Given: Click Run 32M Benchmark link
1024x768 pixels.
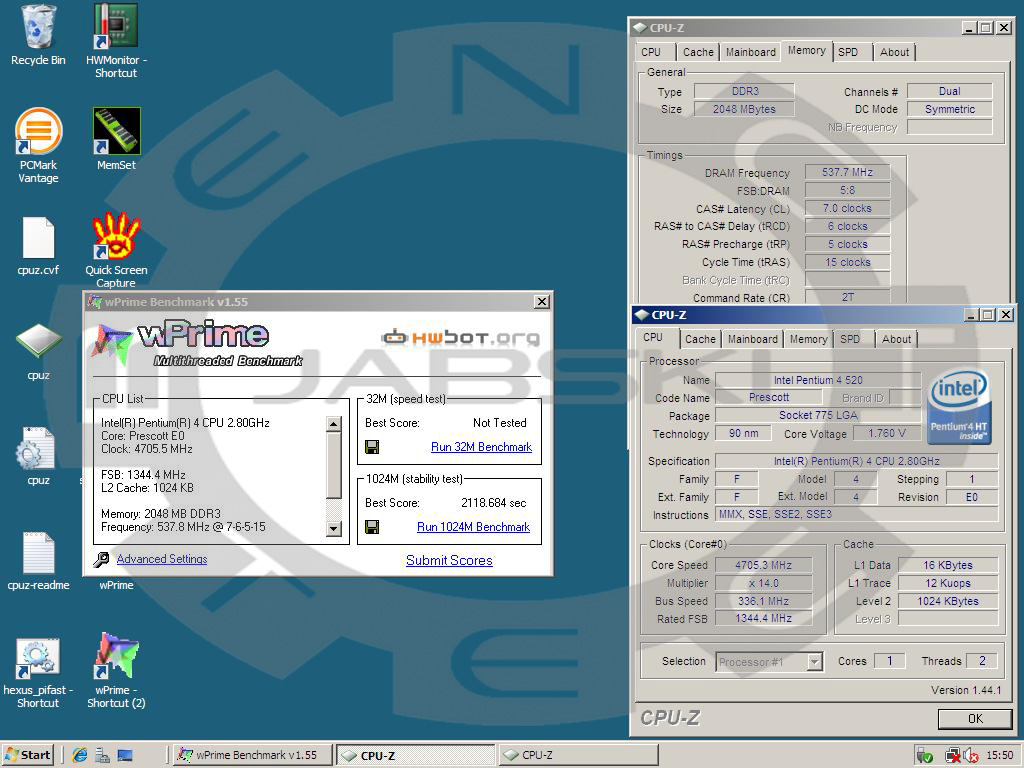Looking at the screenshot, I should 481,447.
